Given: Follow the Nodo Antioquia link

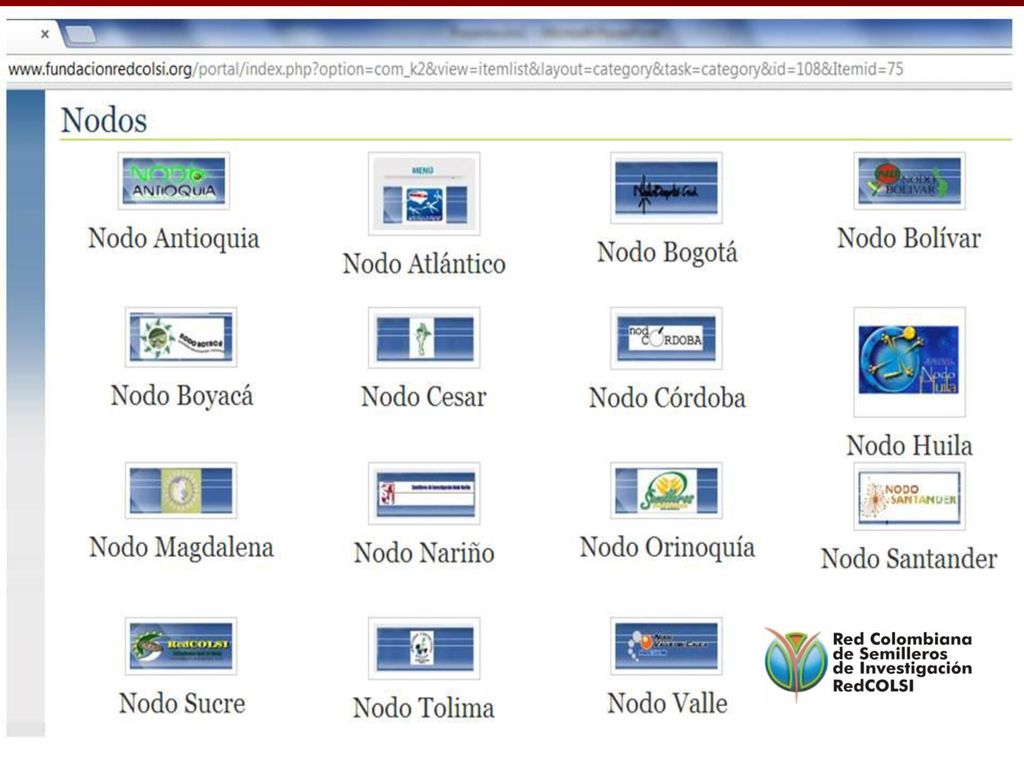Looking at the screenshot, I should pyautogui.click(x=174, y=238).
